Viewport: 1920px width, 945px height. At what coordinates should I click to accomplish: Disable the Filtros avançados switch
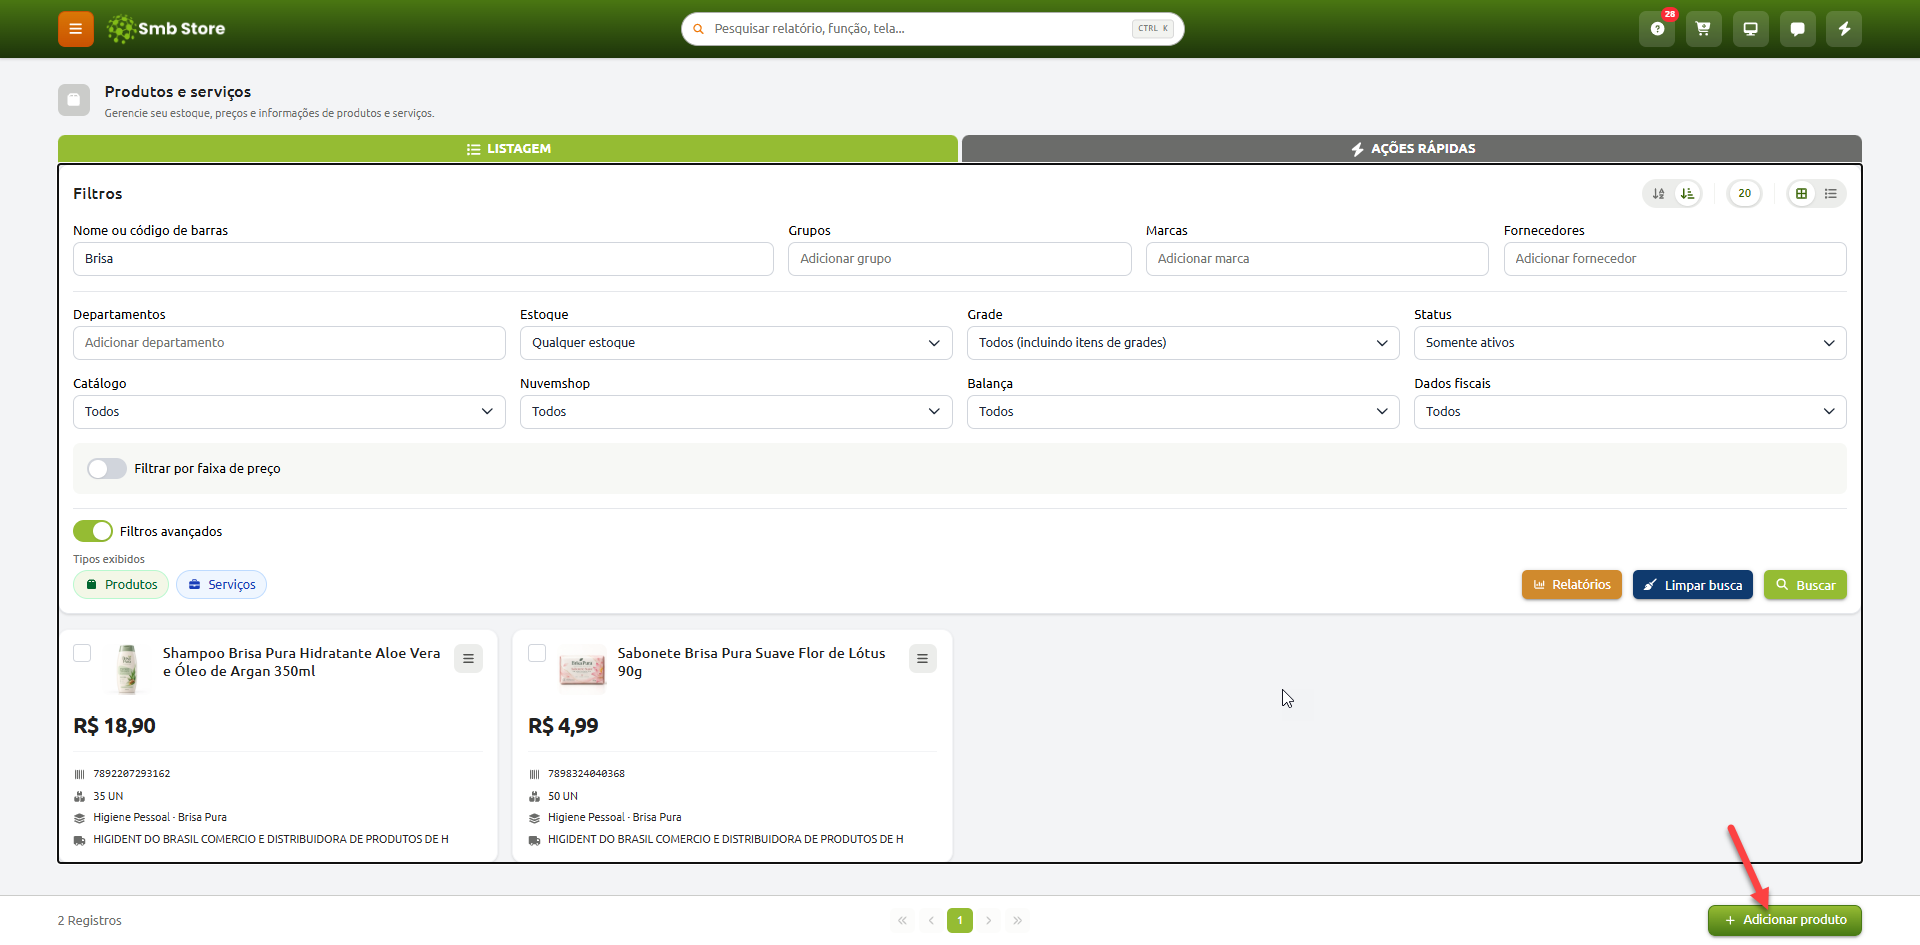93,531
